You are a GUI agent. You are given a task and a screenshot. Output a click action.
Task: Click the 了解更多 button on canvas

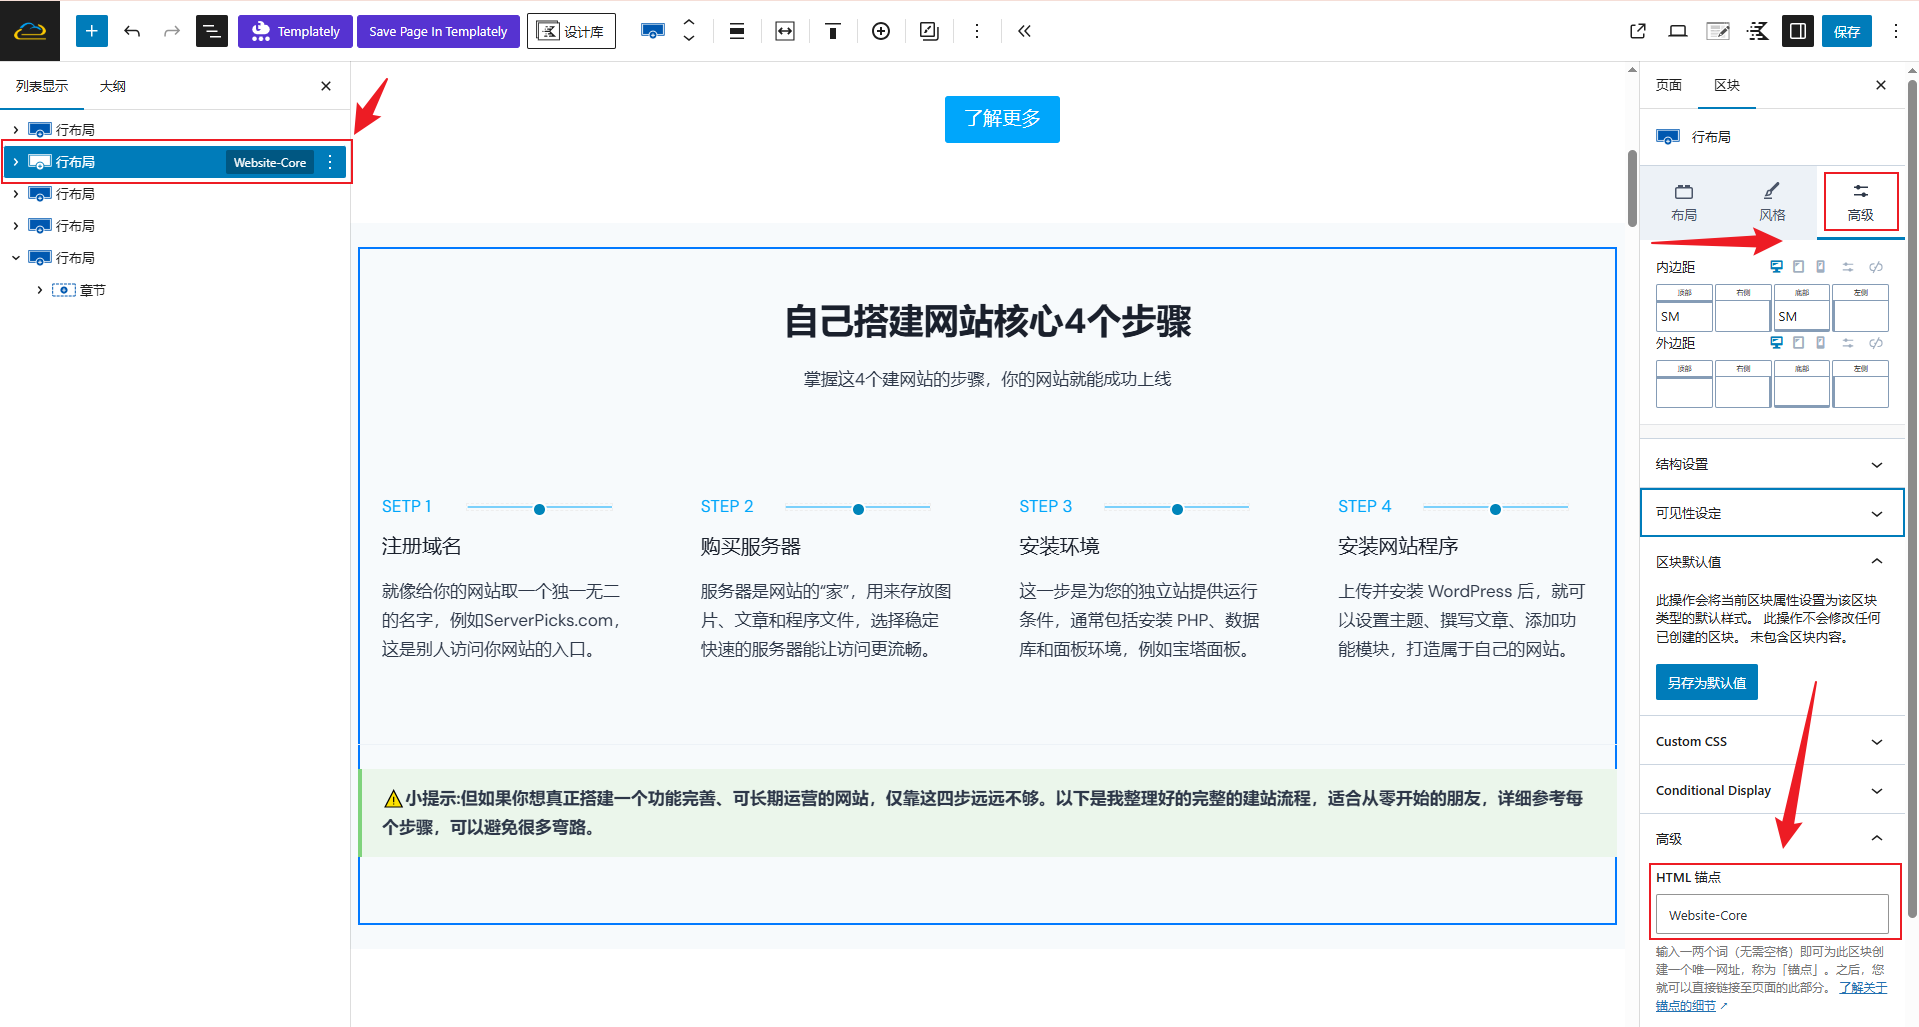(x=1002, y=119)
